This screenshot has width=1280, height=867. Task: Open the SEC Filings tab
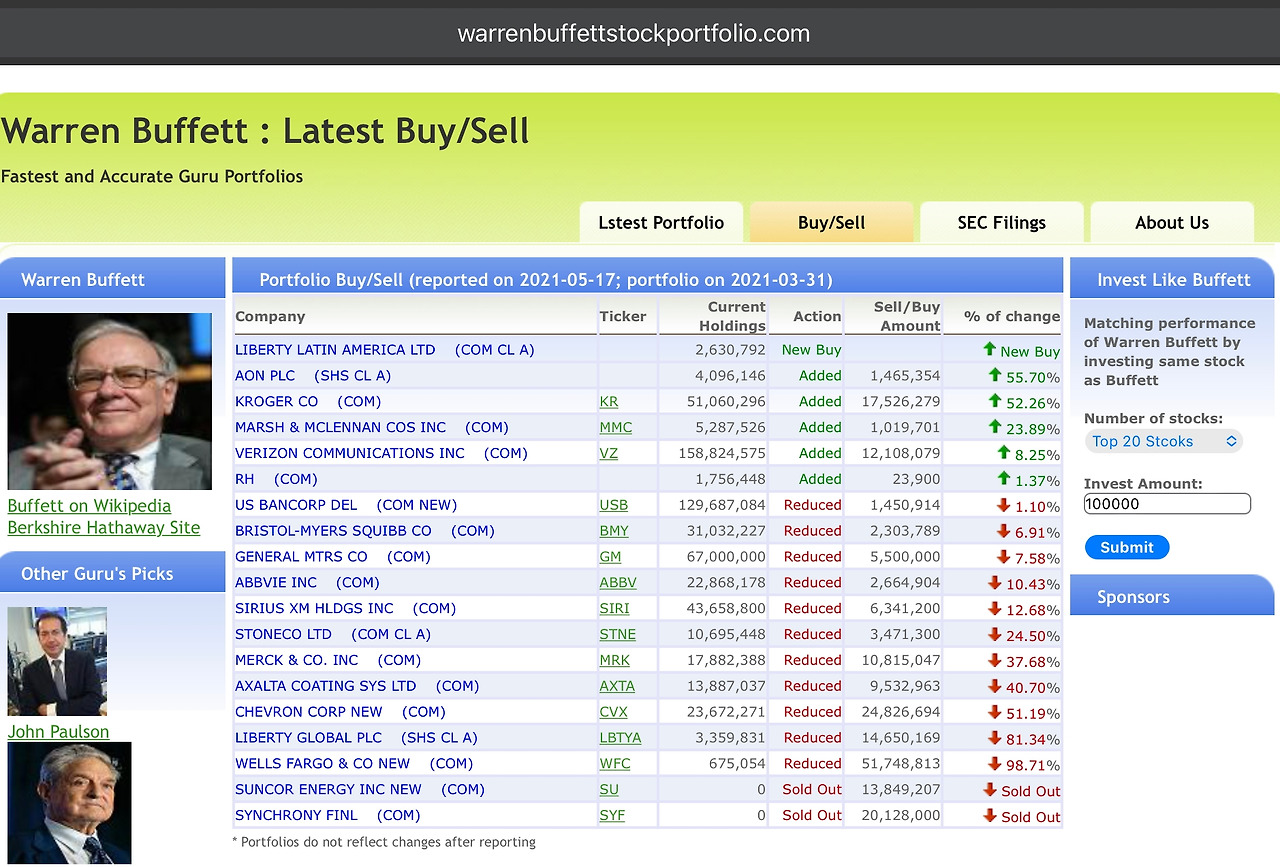coord(1002,222)
